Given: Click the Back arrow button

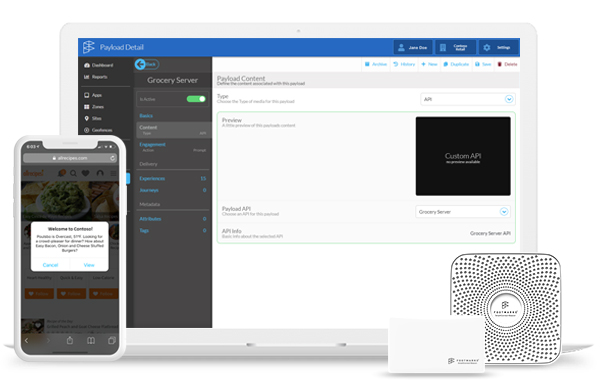Looking at the screenshot, I should tap(147, 64).
